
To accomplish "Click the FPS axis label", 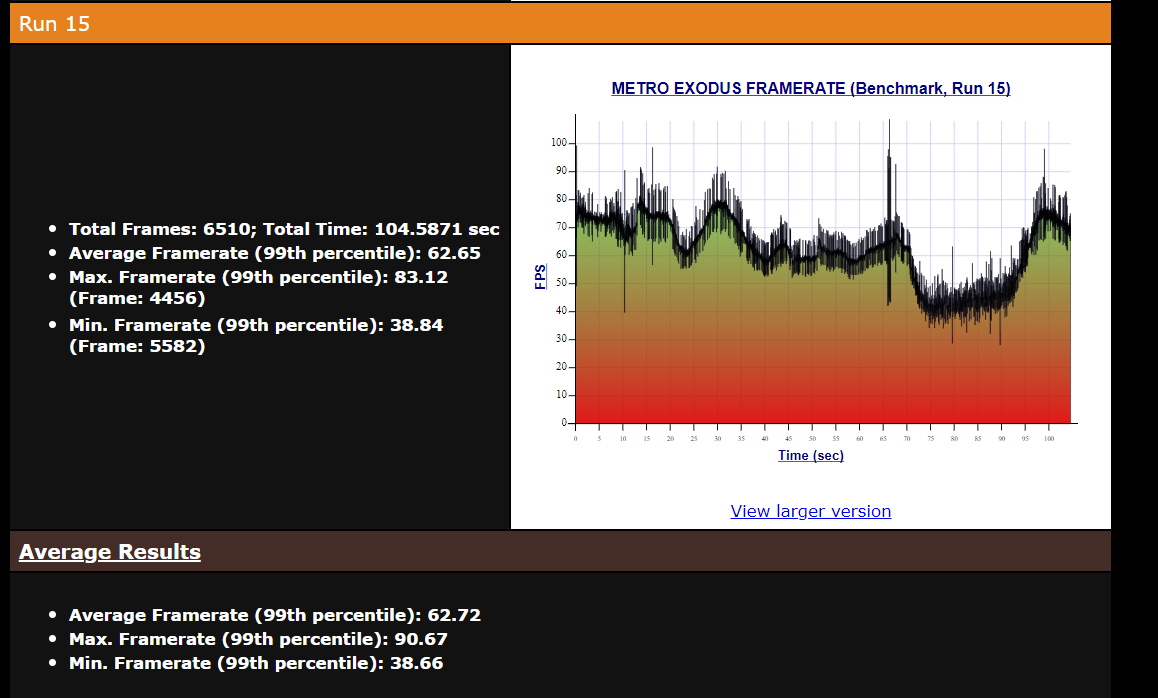I will coord(541,277).
